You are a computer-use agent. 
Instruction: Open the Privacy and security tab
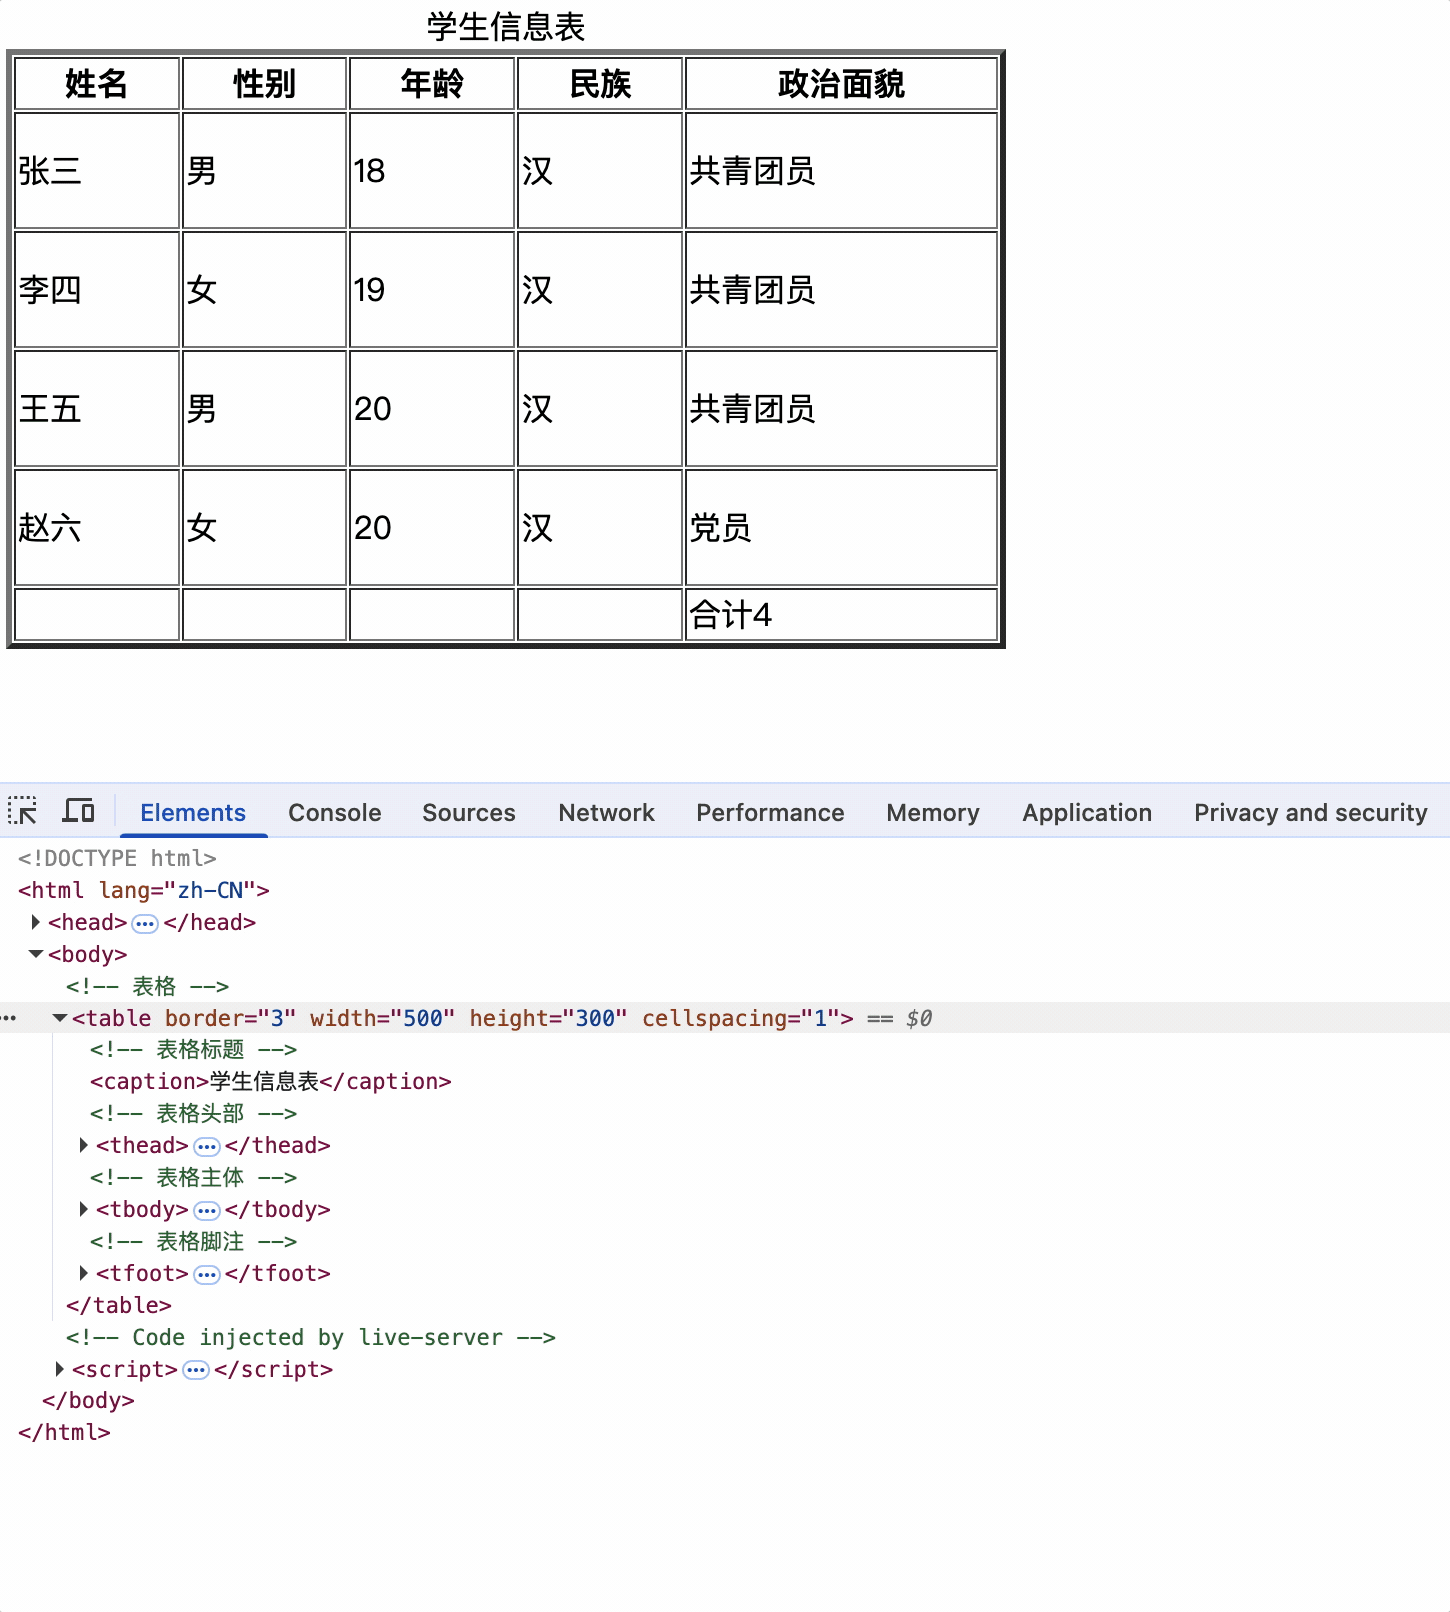click(1311, 812)
